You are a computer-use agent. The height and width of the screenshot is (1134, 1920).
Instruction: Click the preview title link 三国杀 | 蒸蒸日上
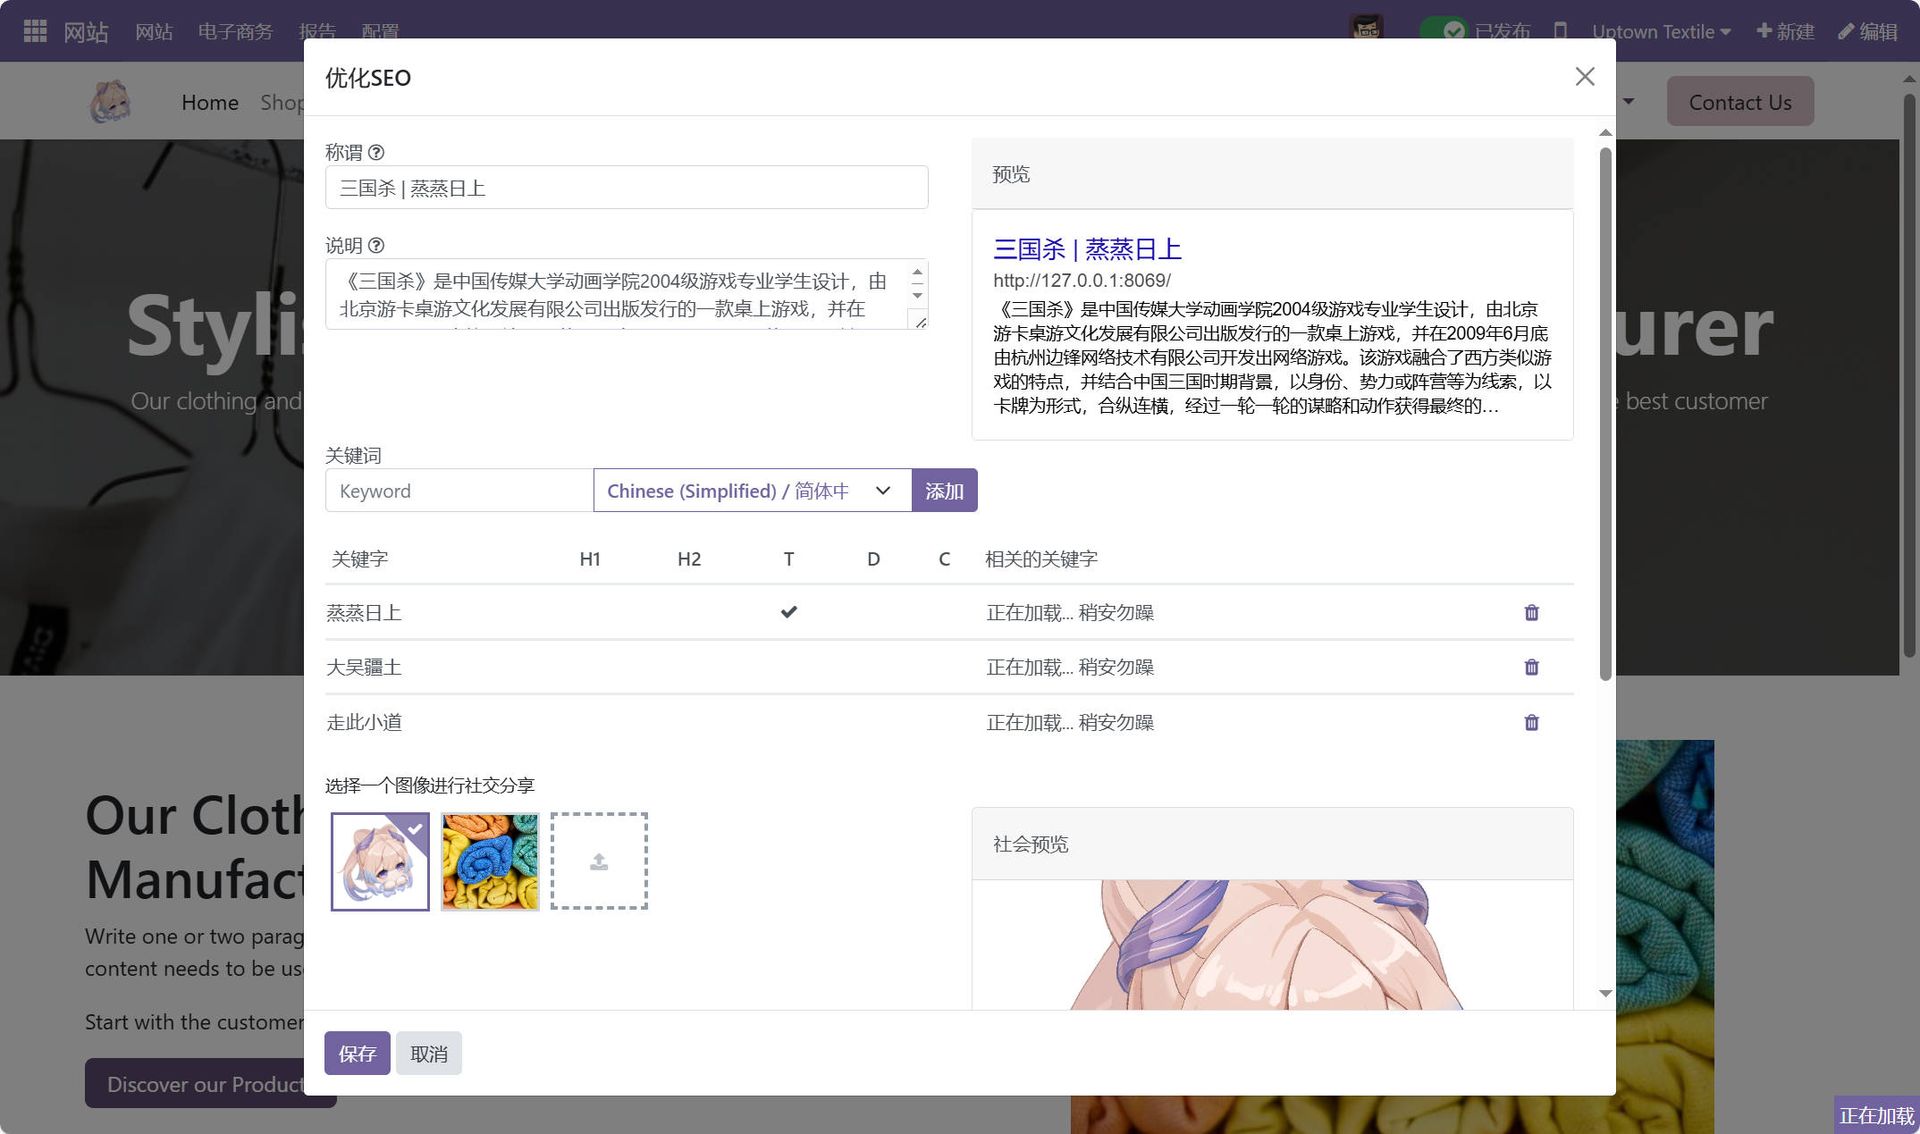tap(1087, 249)
